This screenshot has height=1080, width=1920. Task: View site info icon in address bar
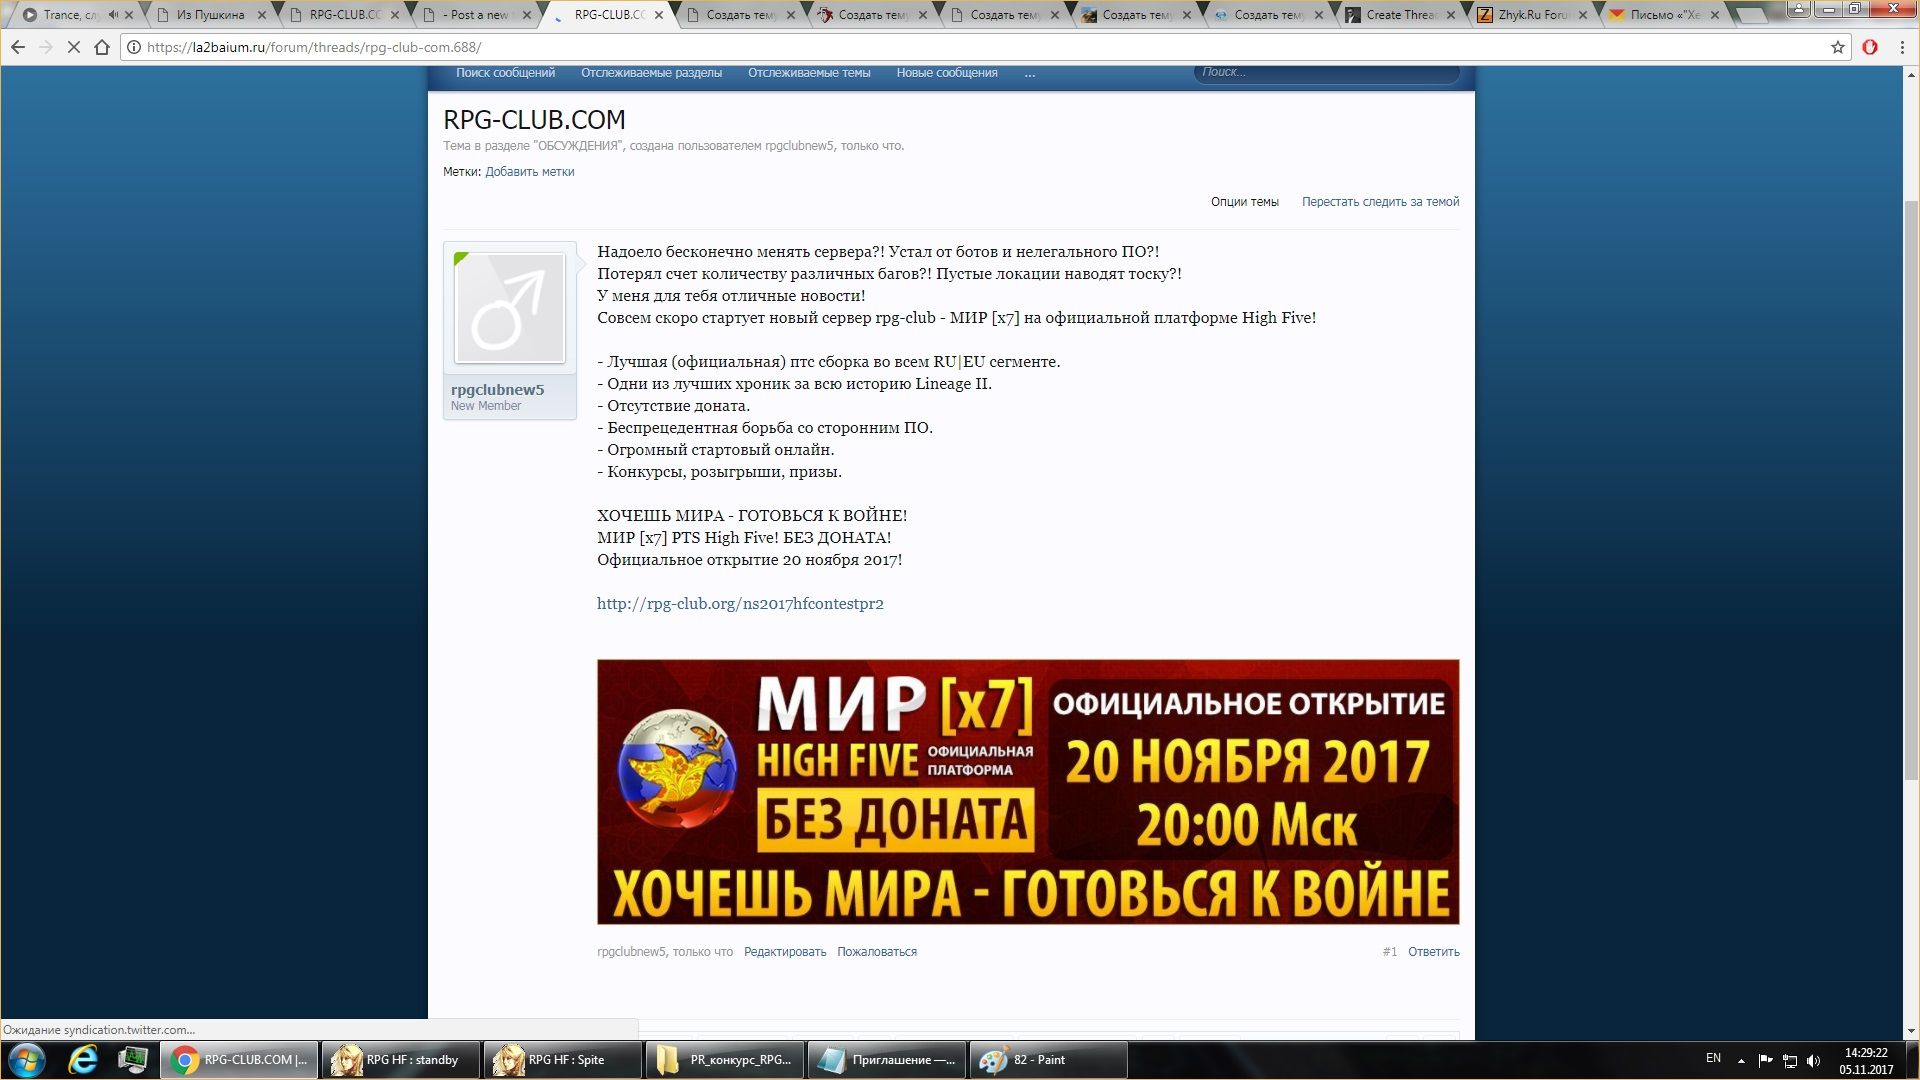pos(134,47)
